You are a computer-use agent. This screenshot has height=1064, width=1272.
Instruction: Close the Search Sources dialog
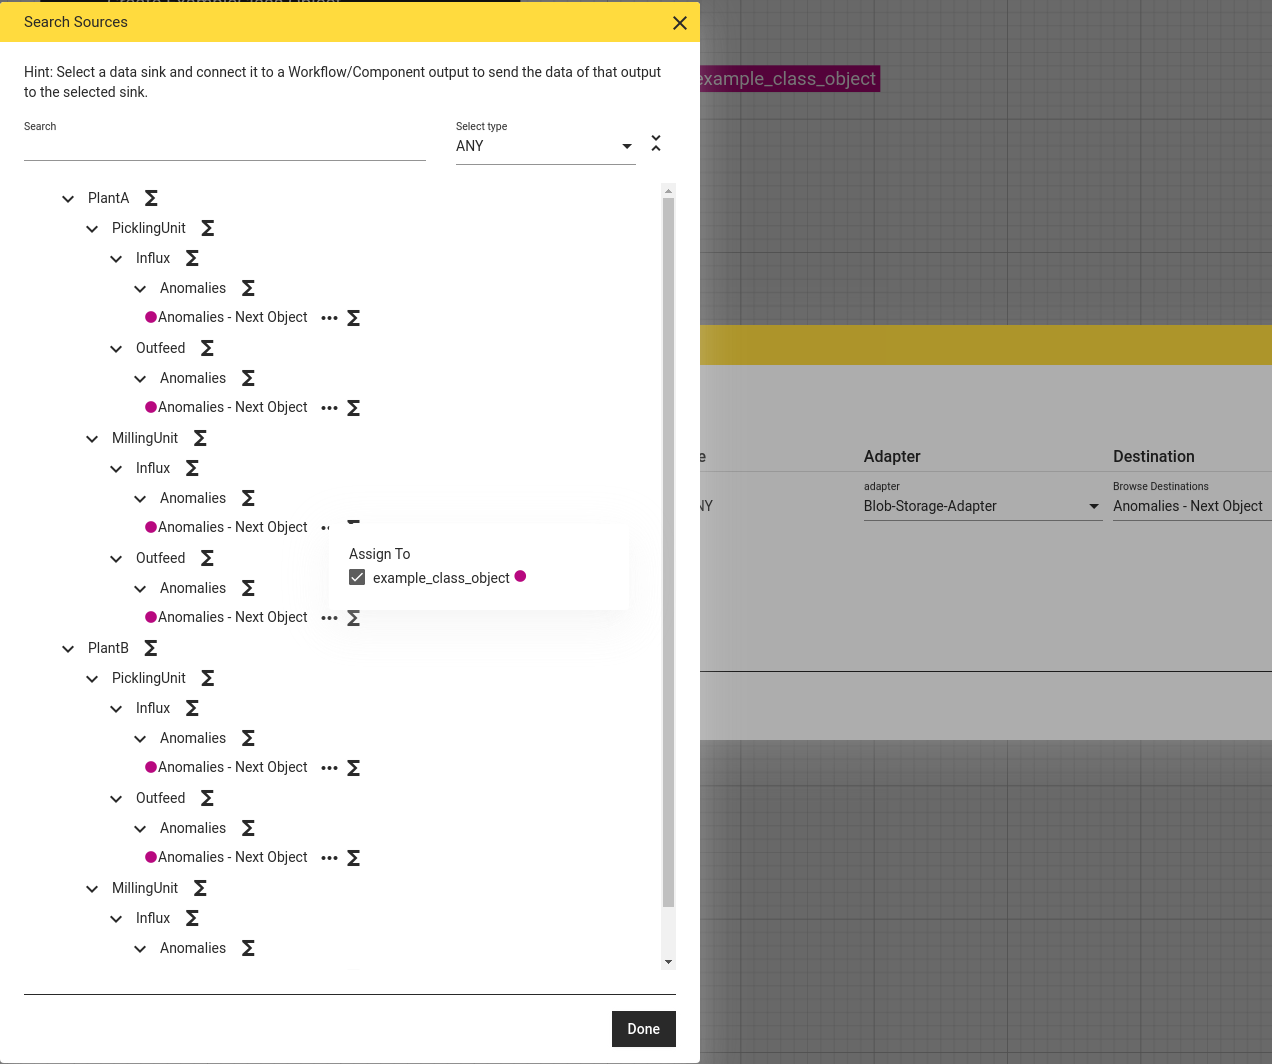(x=680, y=22)
